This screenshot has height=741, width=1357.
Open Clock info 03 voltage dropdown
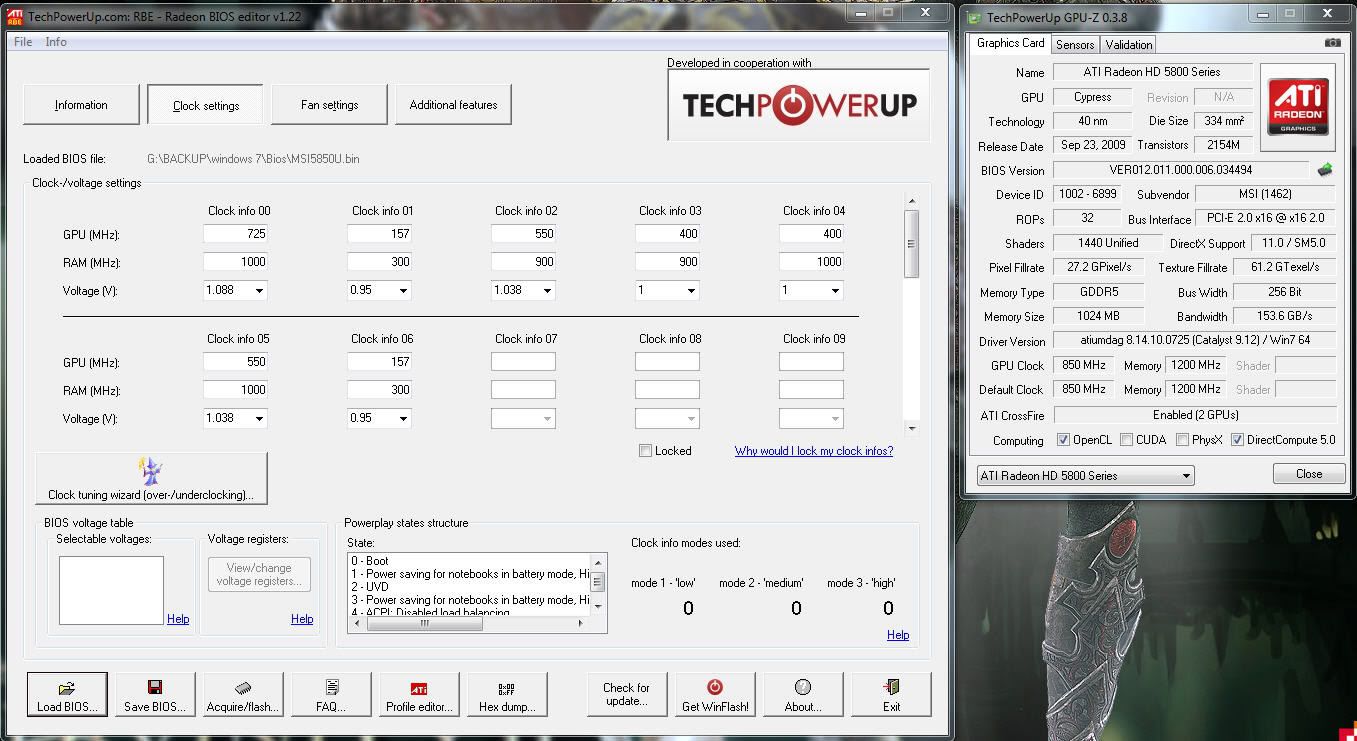(x=690, y=290)
